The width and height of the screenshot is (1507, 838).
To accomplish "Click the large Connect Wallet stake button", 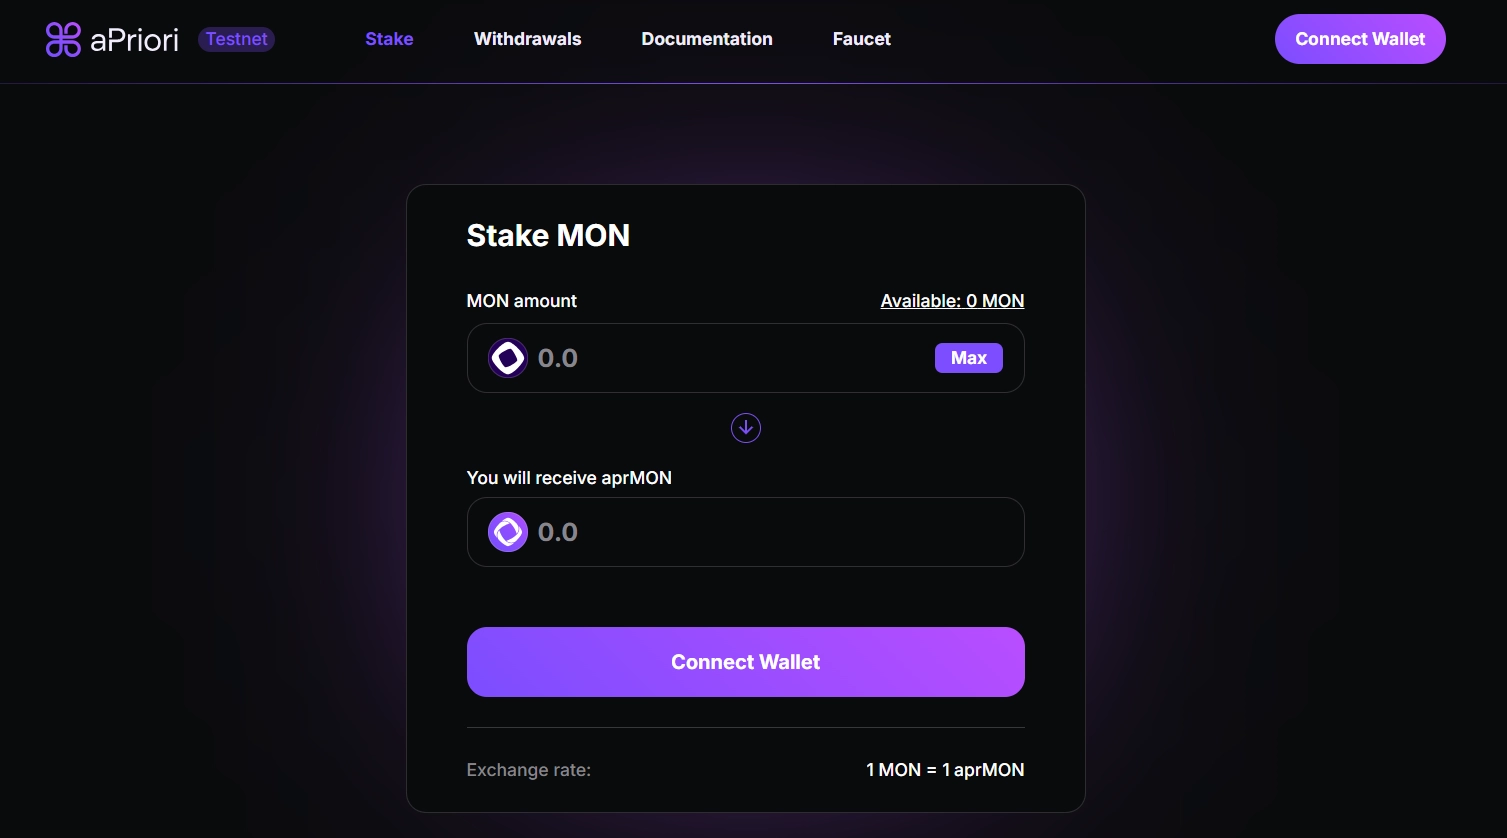I will [x=745, y=661].
